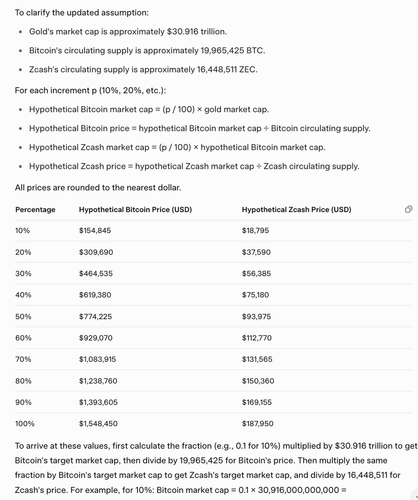This screenshot has height=500, width=418.
Task: Click the Hypothetical Zcash Price (USD) header
Action: (x=296, y=210)
